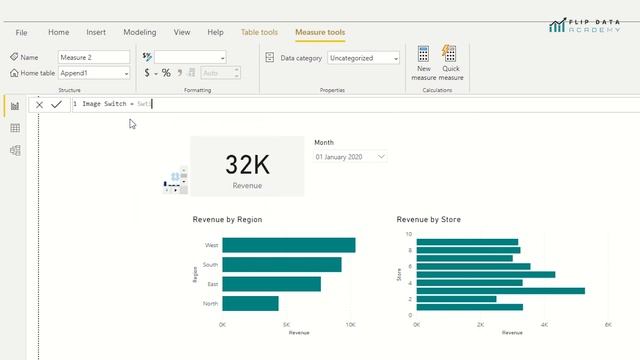This screenshot has height=360, width=640.
Task: Switch to the Home ribbon tab
Action: coord(58,32)
